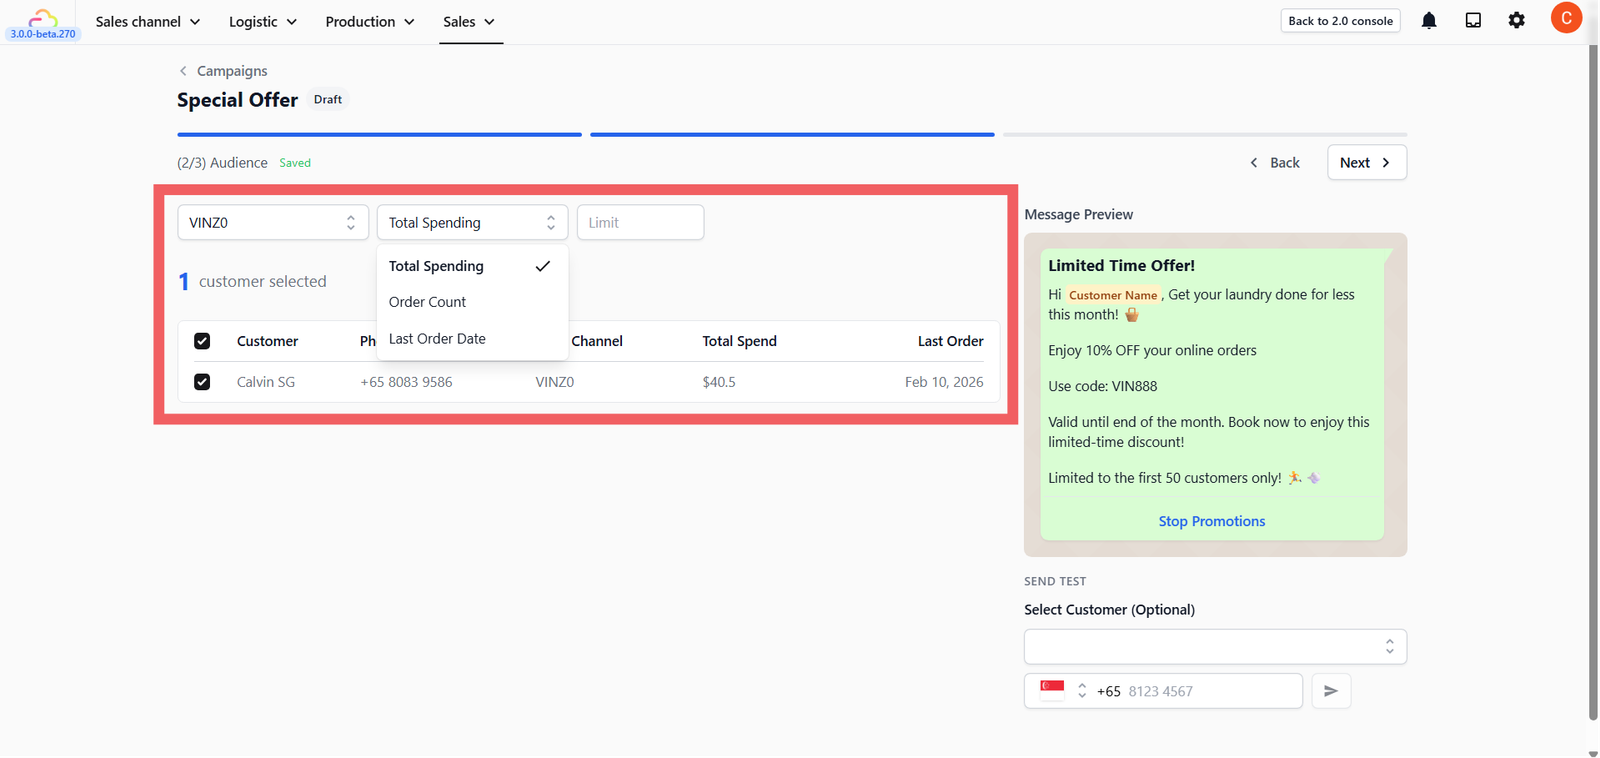
Task: Click the Back step button
Action: (1275, 163)
